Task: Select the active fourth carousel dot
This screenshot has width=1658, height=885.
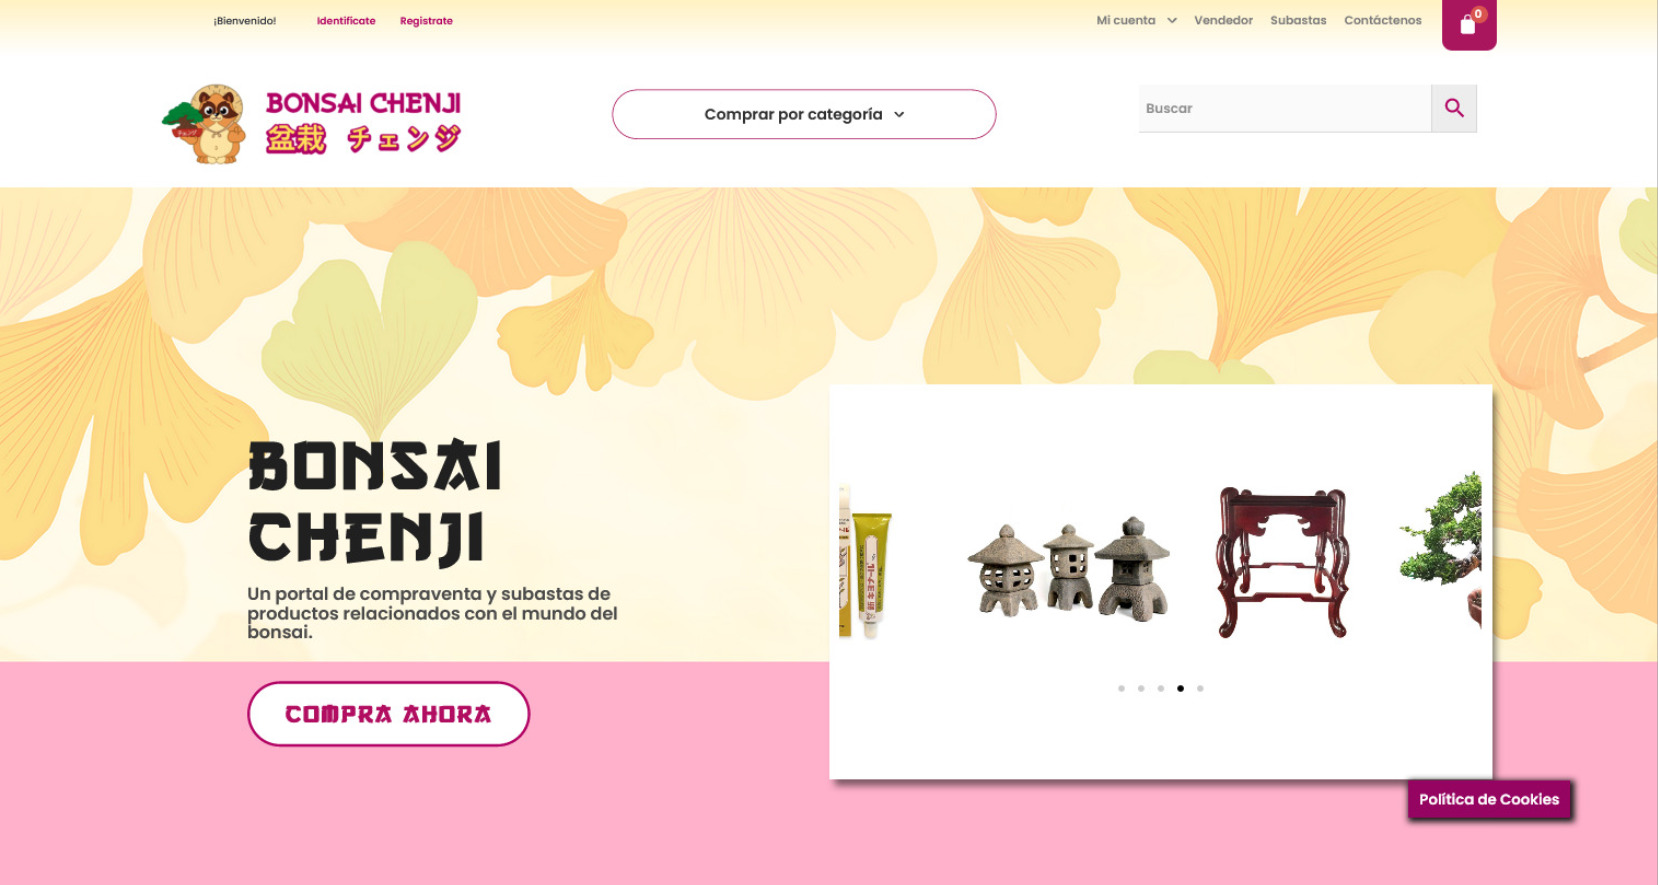Action: click(x=1180, y=688)
